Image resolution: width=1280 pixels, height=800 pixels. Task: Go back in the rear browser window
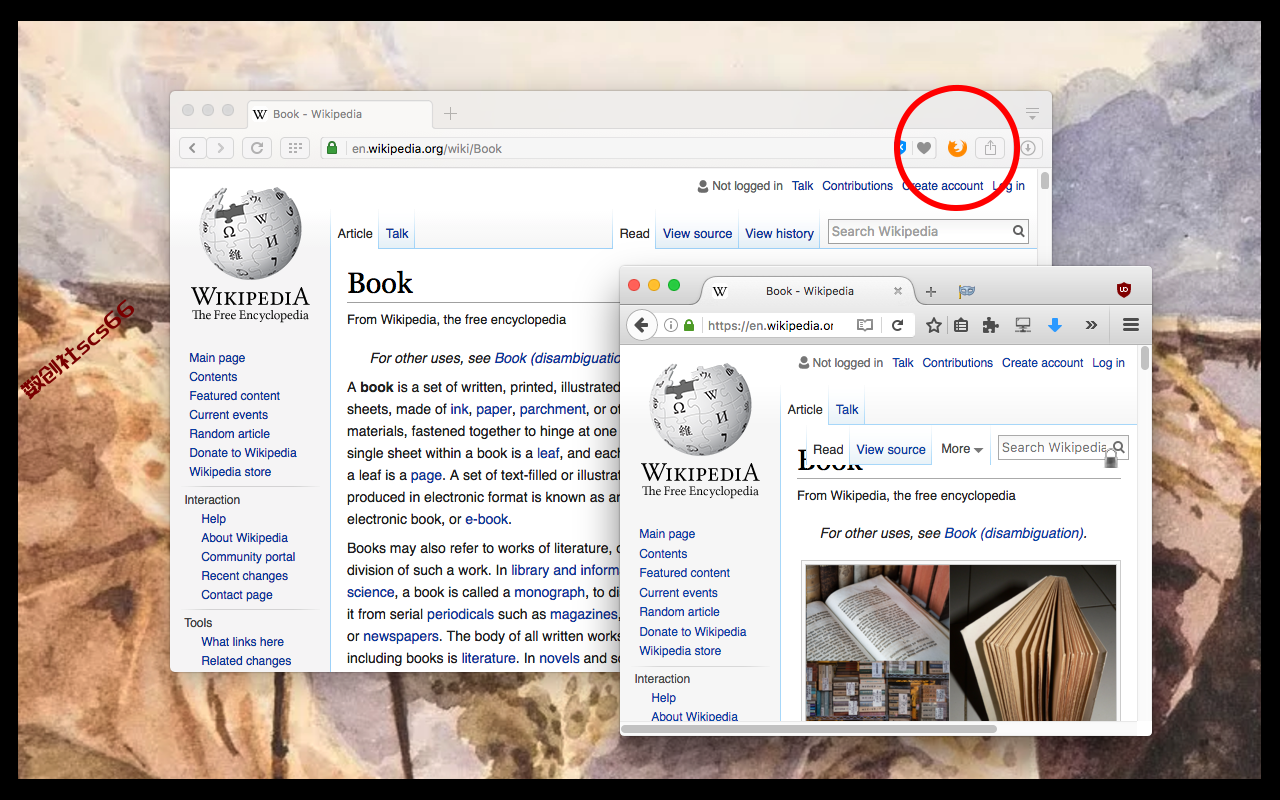[x=193, y=148]
